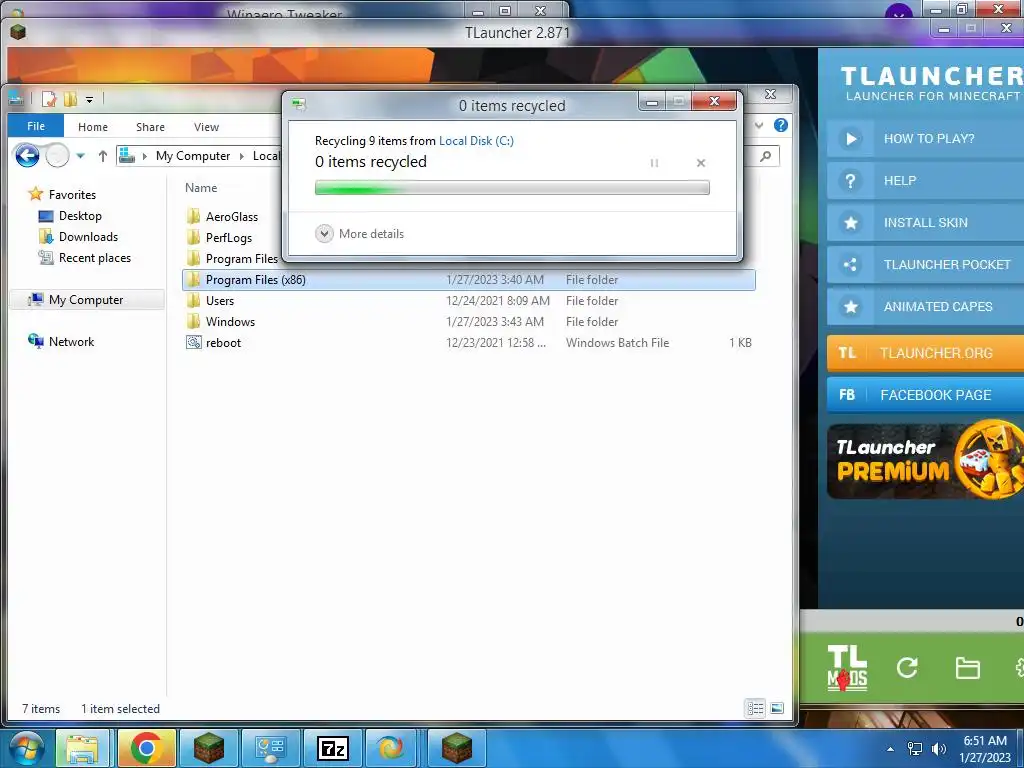Open HOW TO PLAY? in TLauncher
Viewport: 1024px width, 768px height.
click(925, 138)
